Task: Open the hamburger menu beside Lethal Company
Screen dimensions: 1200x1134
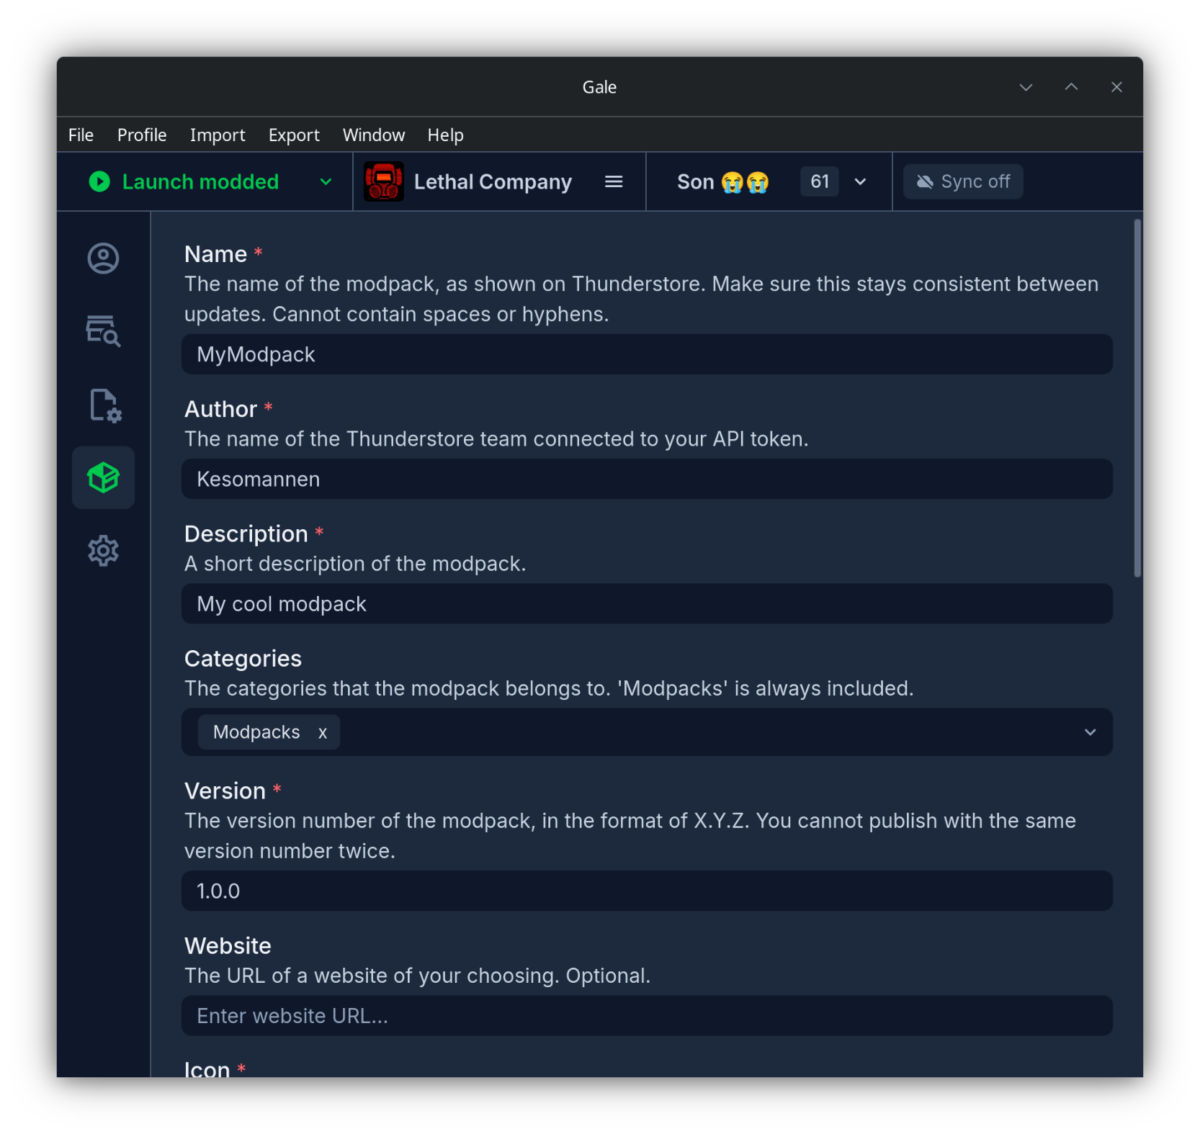Action: 614,182
